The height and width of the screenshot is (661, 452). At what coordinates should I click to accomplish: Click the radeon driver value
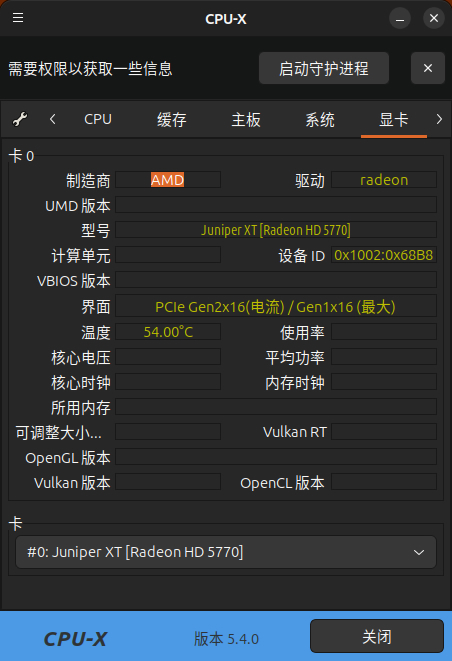[x=384, y=180]
